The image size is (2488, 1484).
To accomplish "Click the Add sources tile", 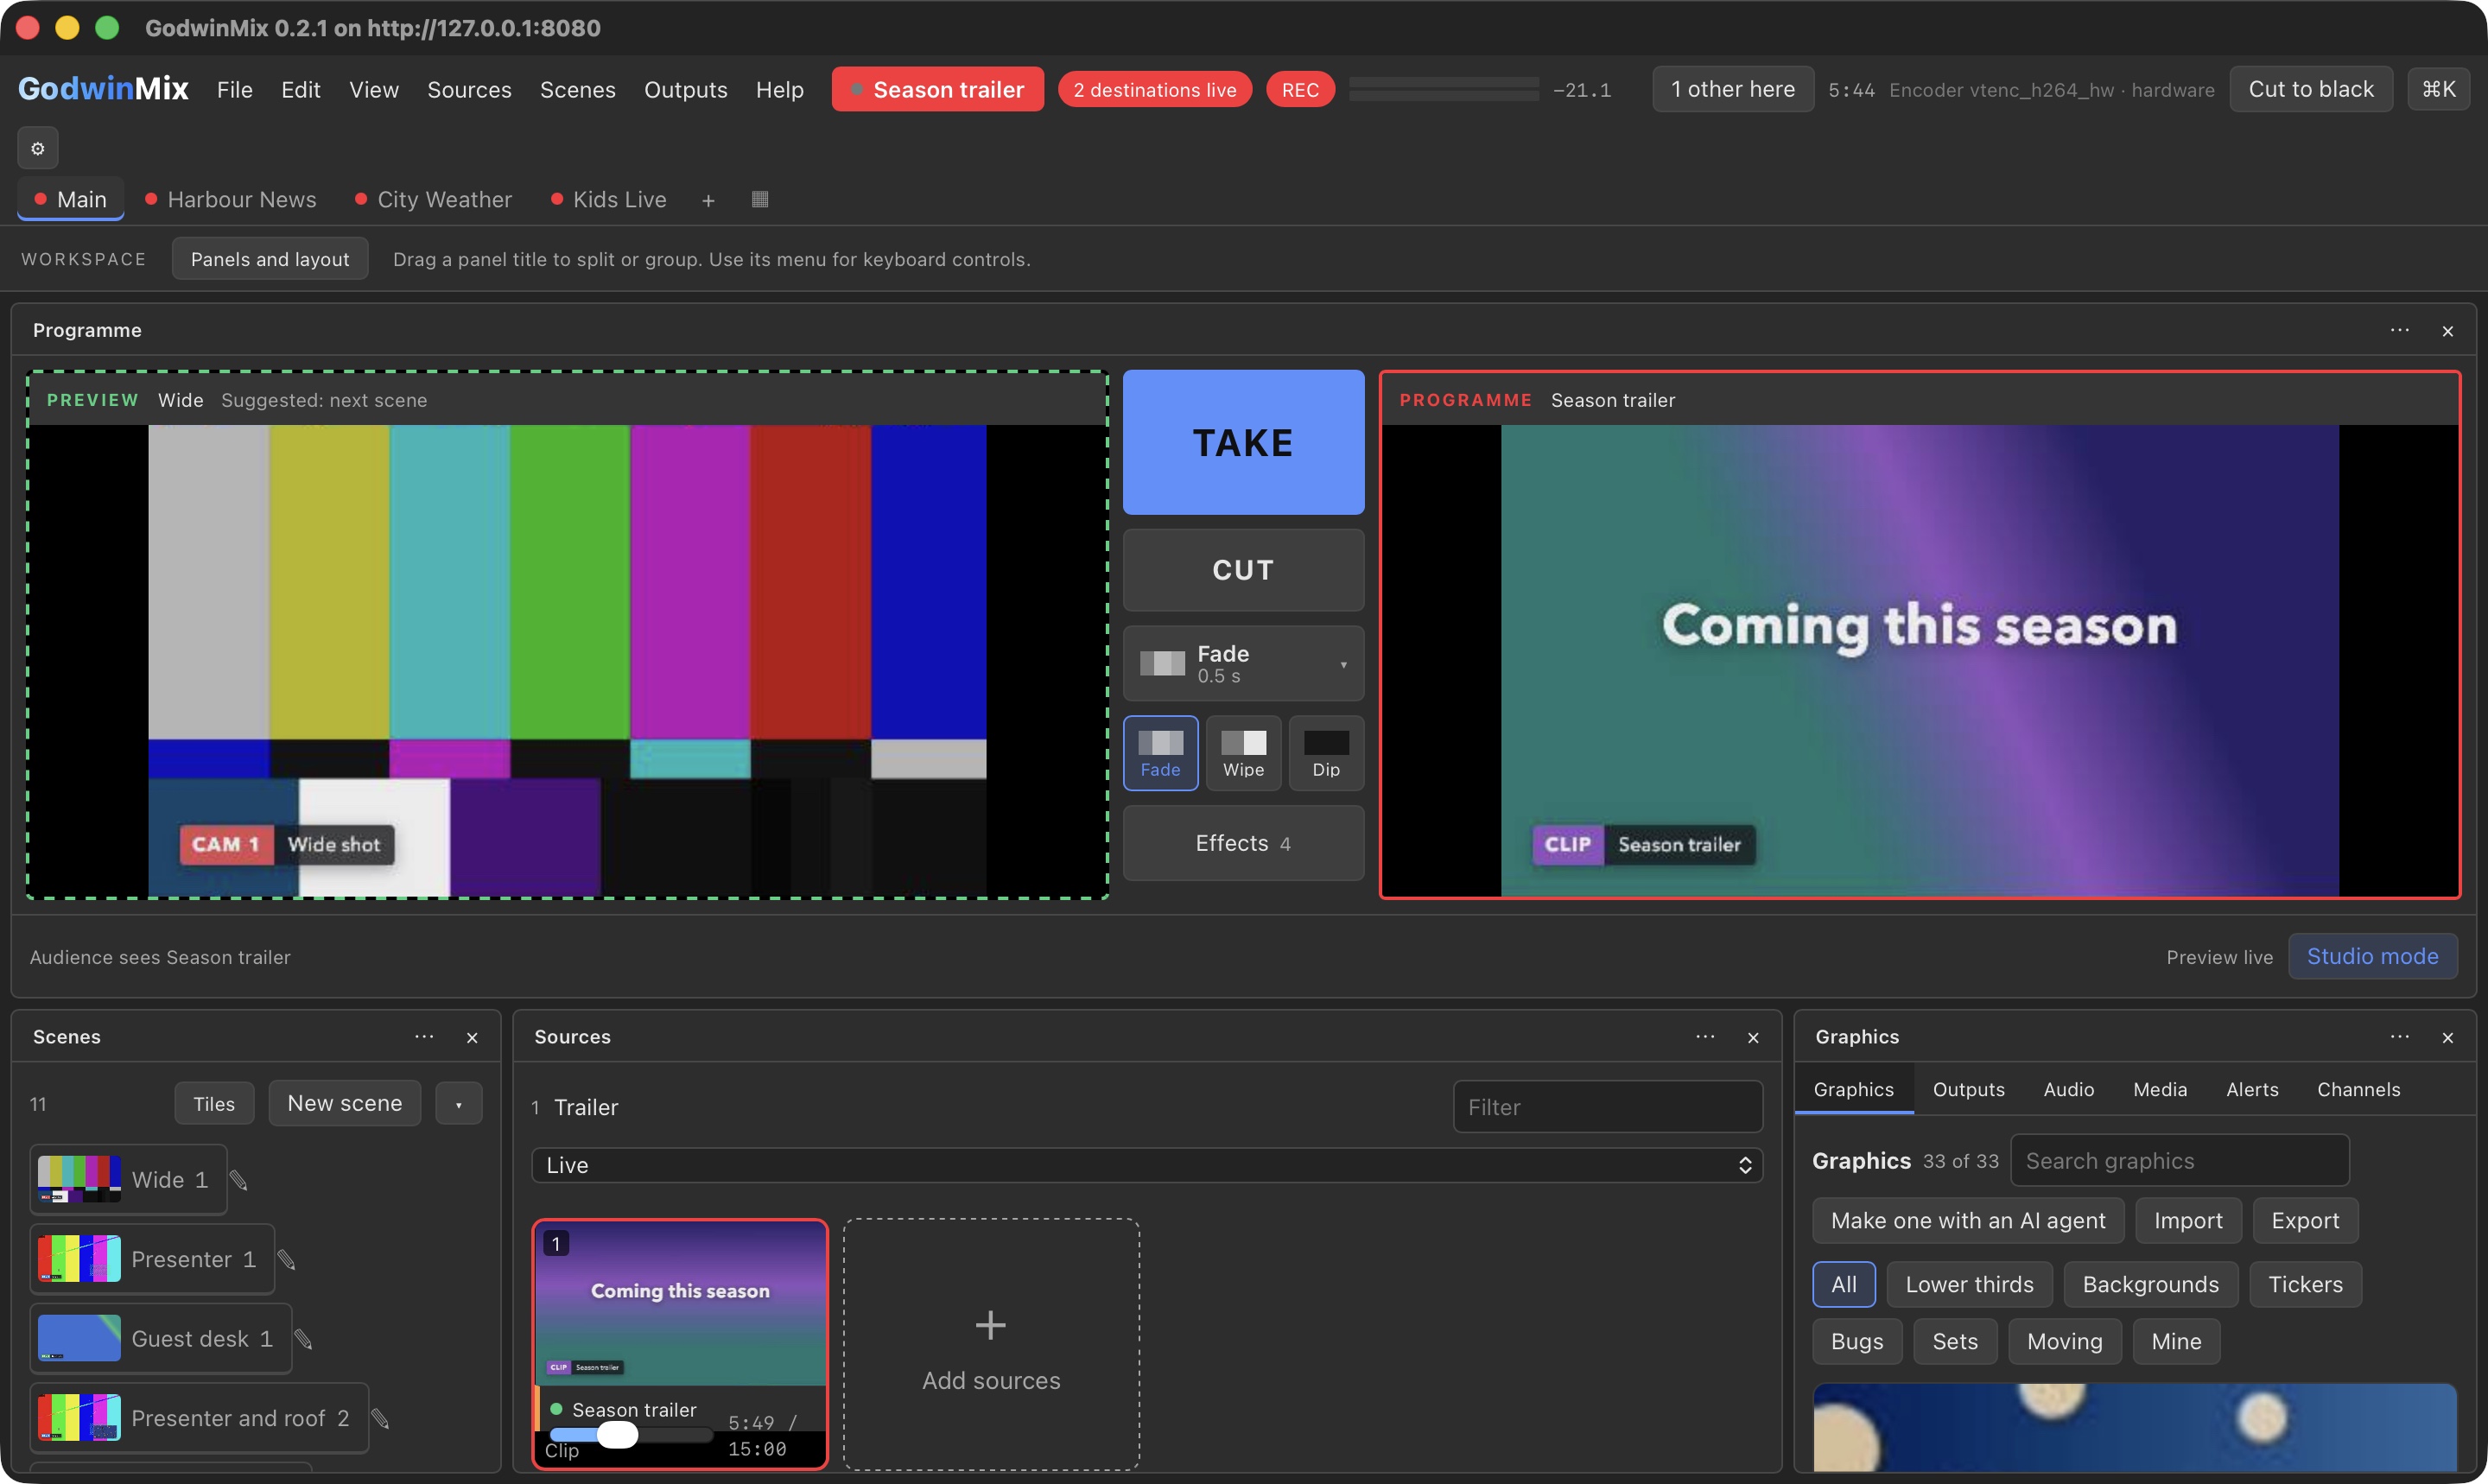I will click(991, 1345).
